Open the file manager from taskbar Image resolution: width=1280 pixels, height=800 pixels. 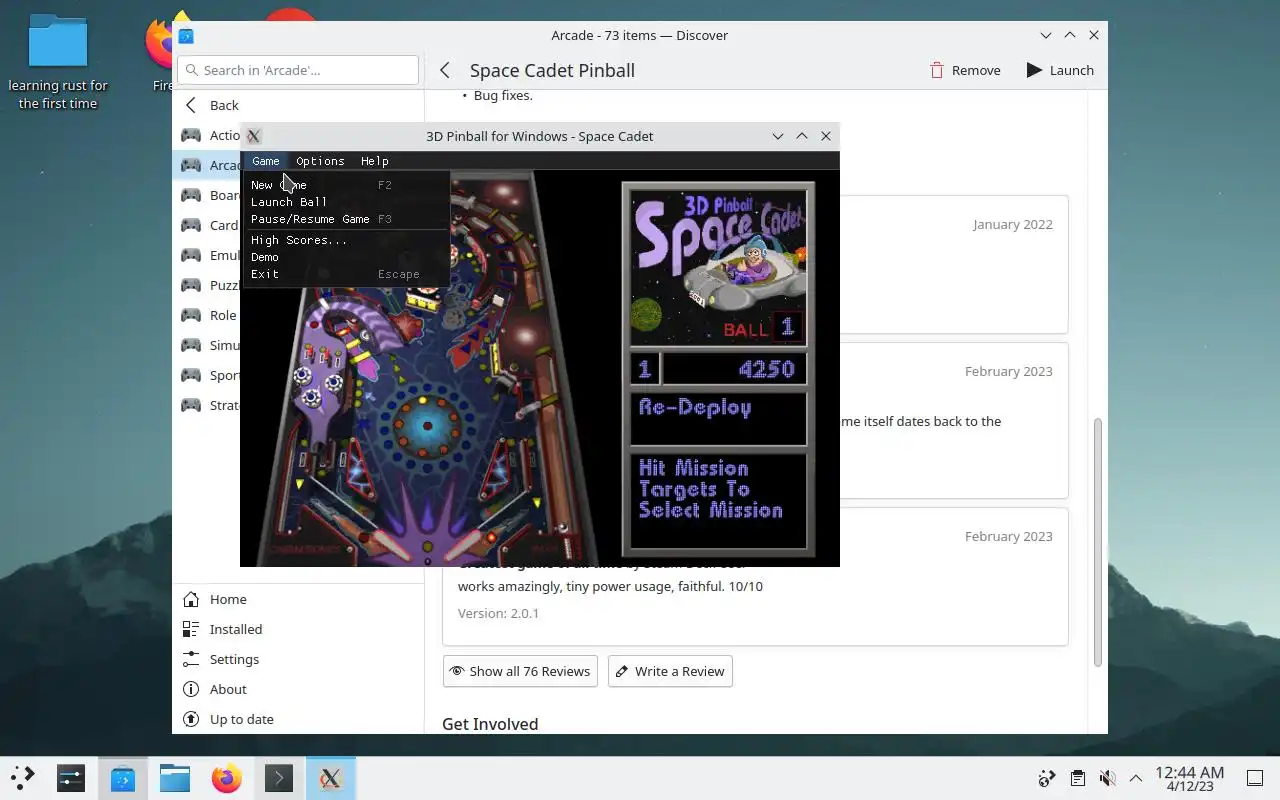[175, 778]
